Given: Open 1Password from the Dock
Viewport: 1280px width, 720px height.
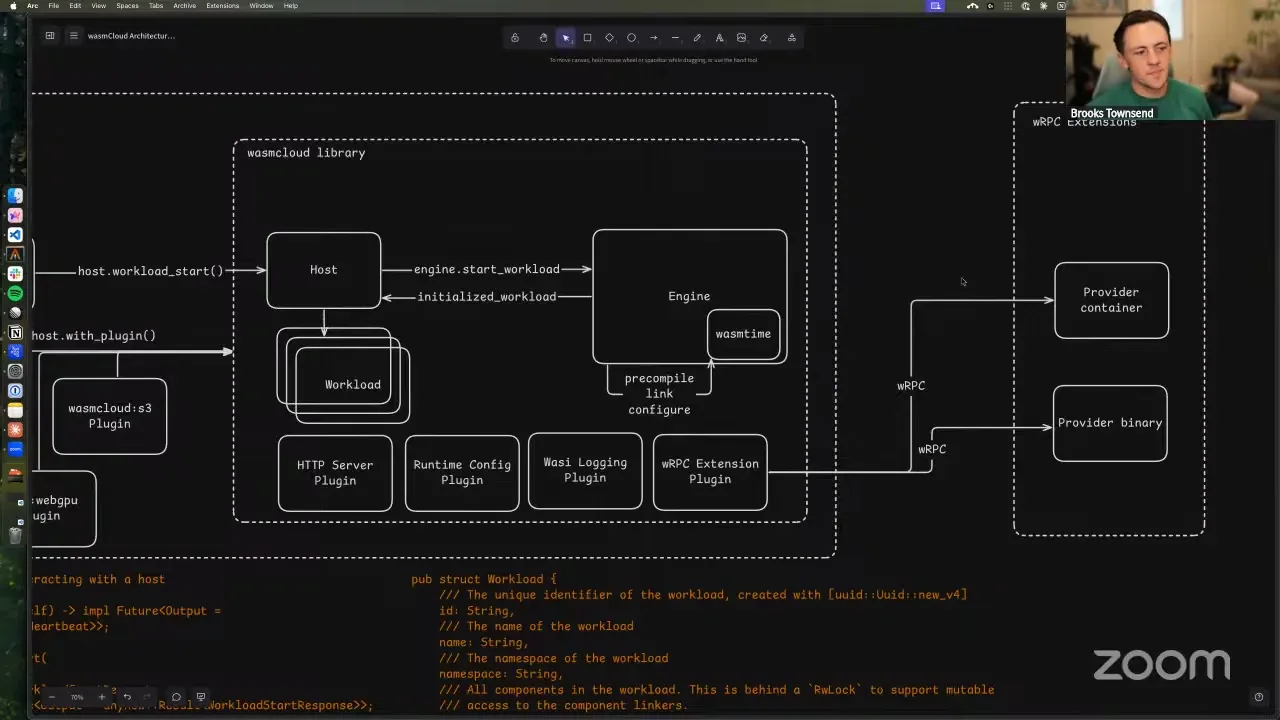Looking at the screenshot, I should (15, 391).
